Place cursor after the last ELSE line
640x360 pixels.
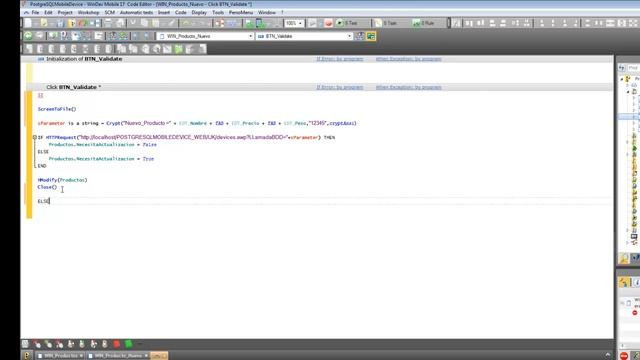[x=49, y=201]
